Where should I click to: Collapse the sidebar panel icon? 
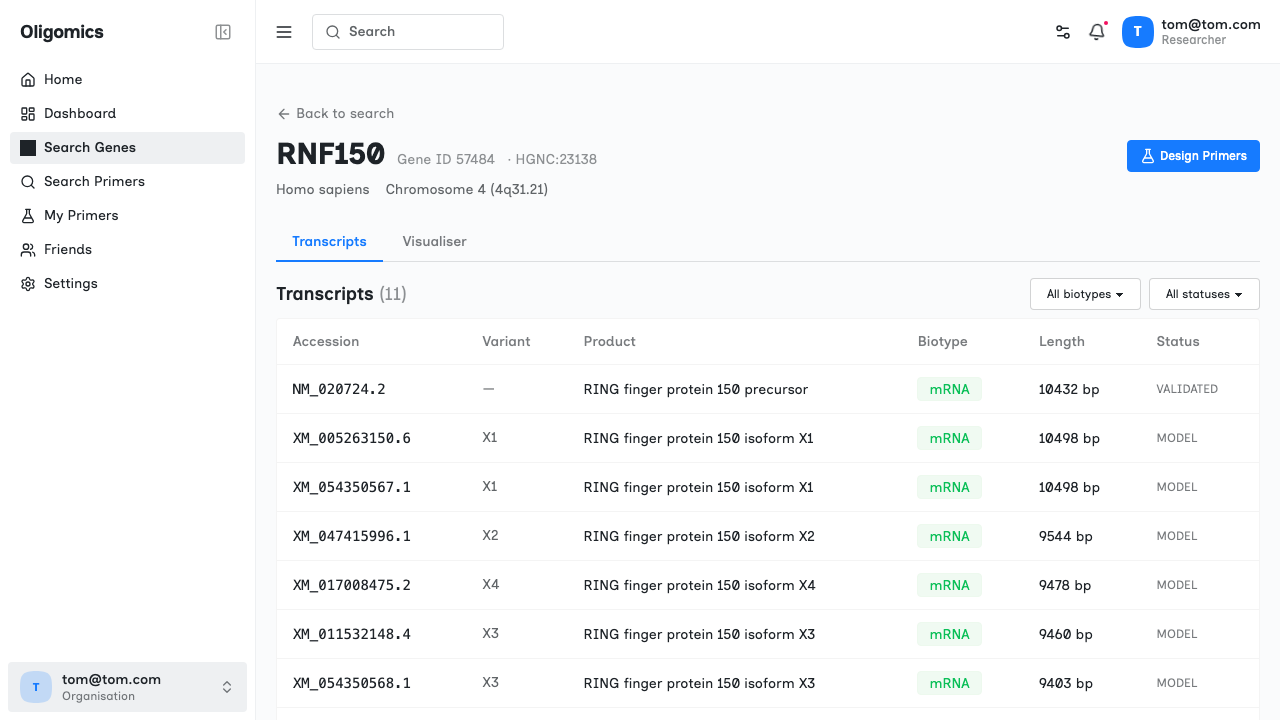(x=223, y=32)
